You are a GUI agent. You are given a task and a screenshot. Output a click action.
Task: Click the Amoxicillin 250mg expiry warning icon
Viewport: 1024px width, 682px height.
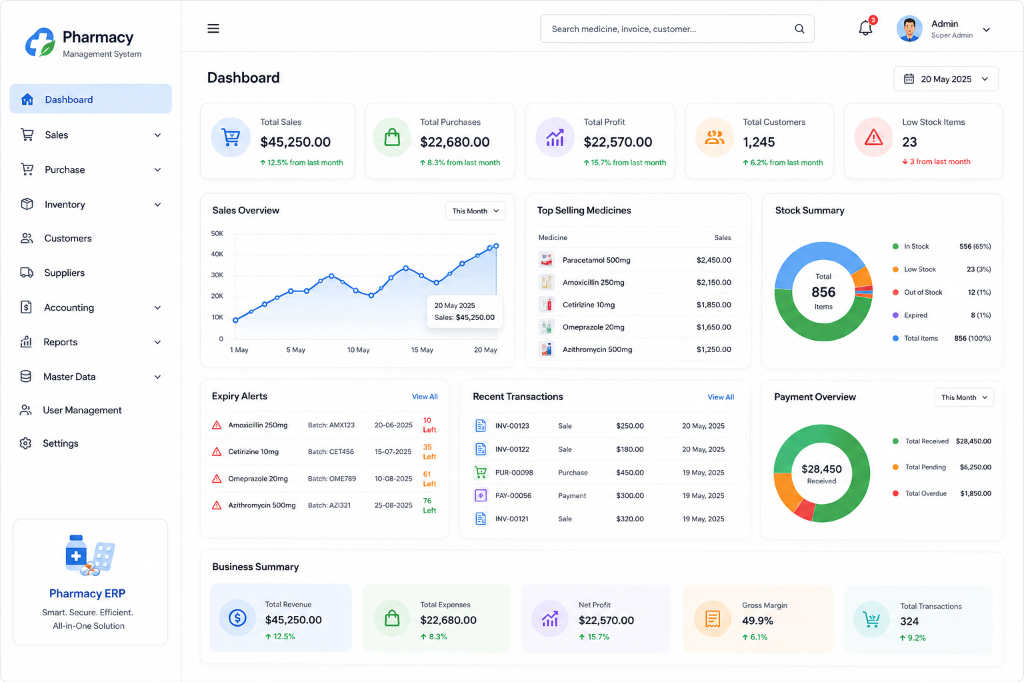tap(217, 425)
